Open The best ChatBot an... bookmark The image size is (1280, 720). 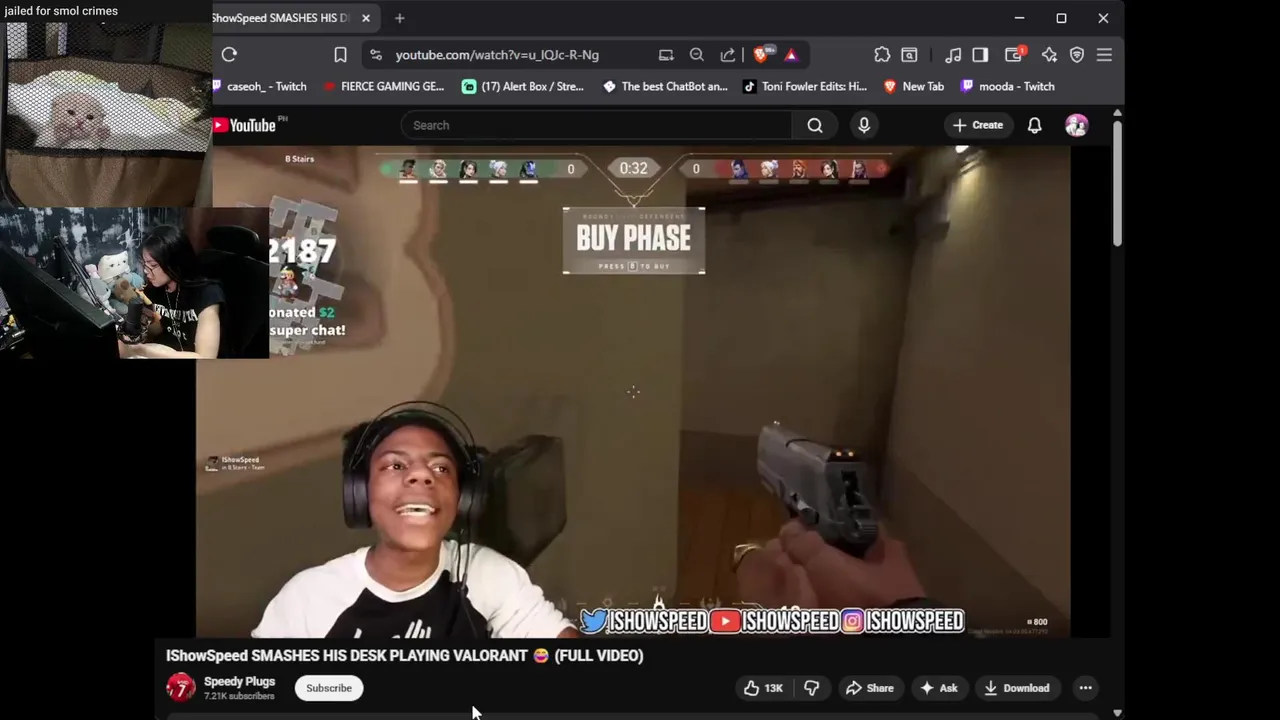click(665, 86)
